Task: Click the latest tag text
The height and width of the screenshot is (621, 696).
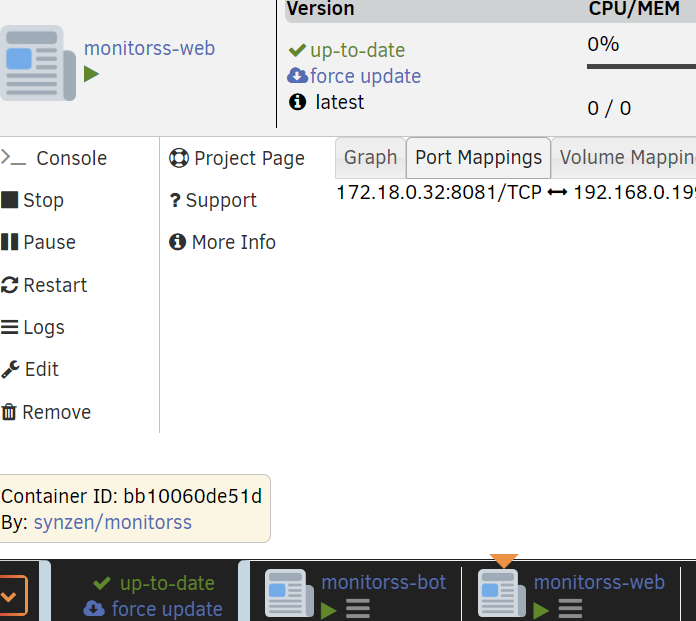Action: [x=340, y=102]
